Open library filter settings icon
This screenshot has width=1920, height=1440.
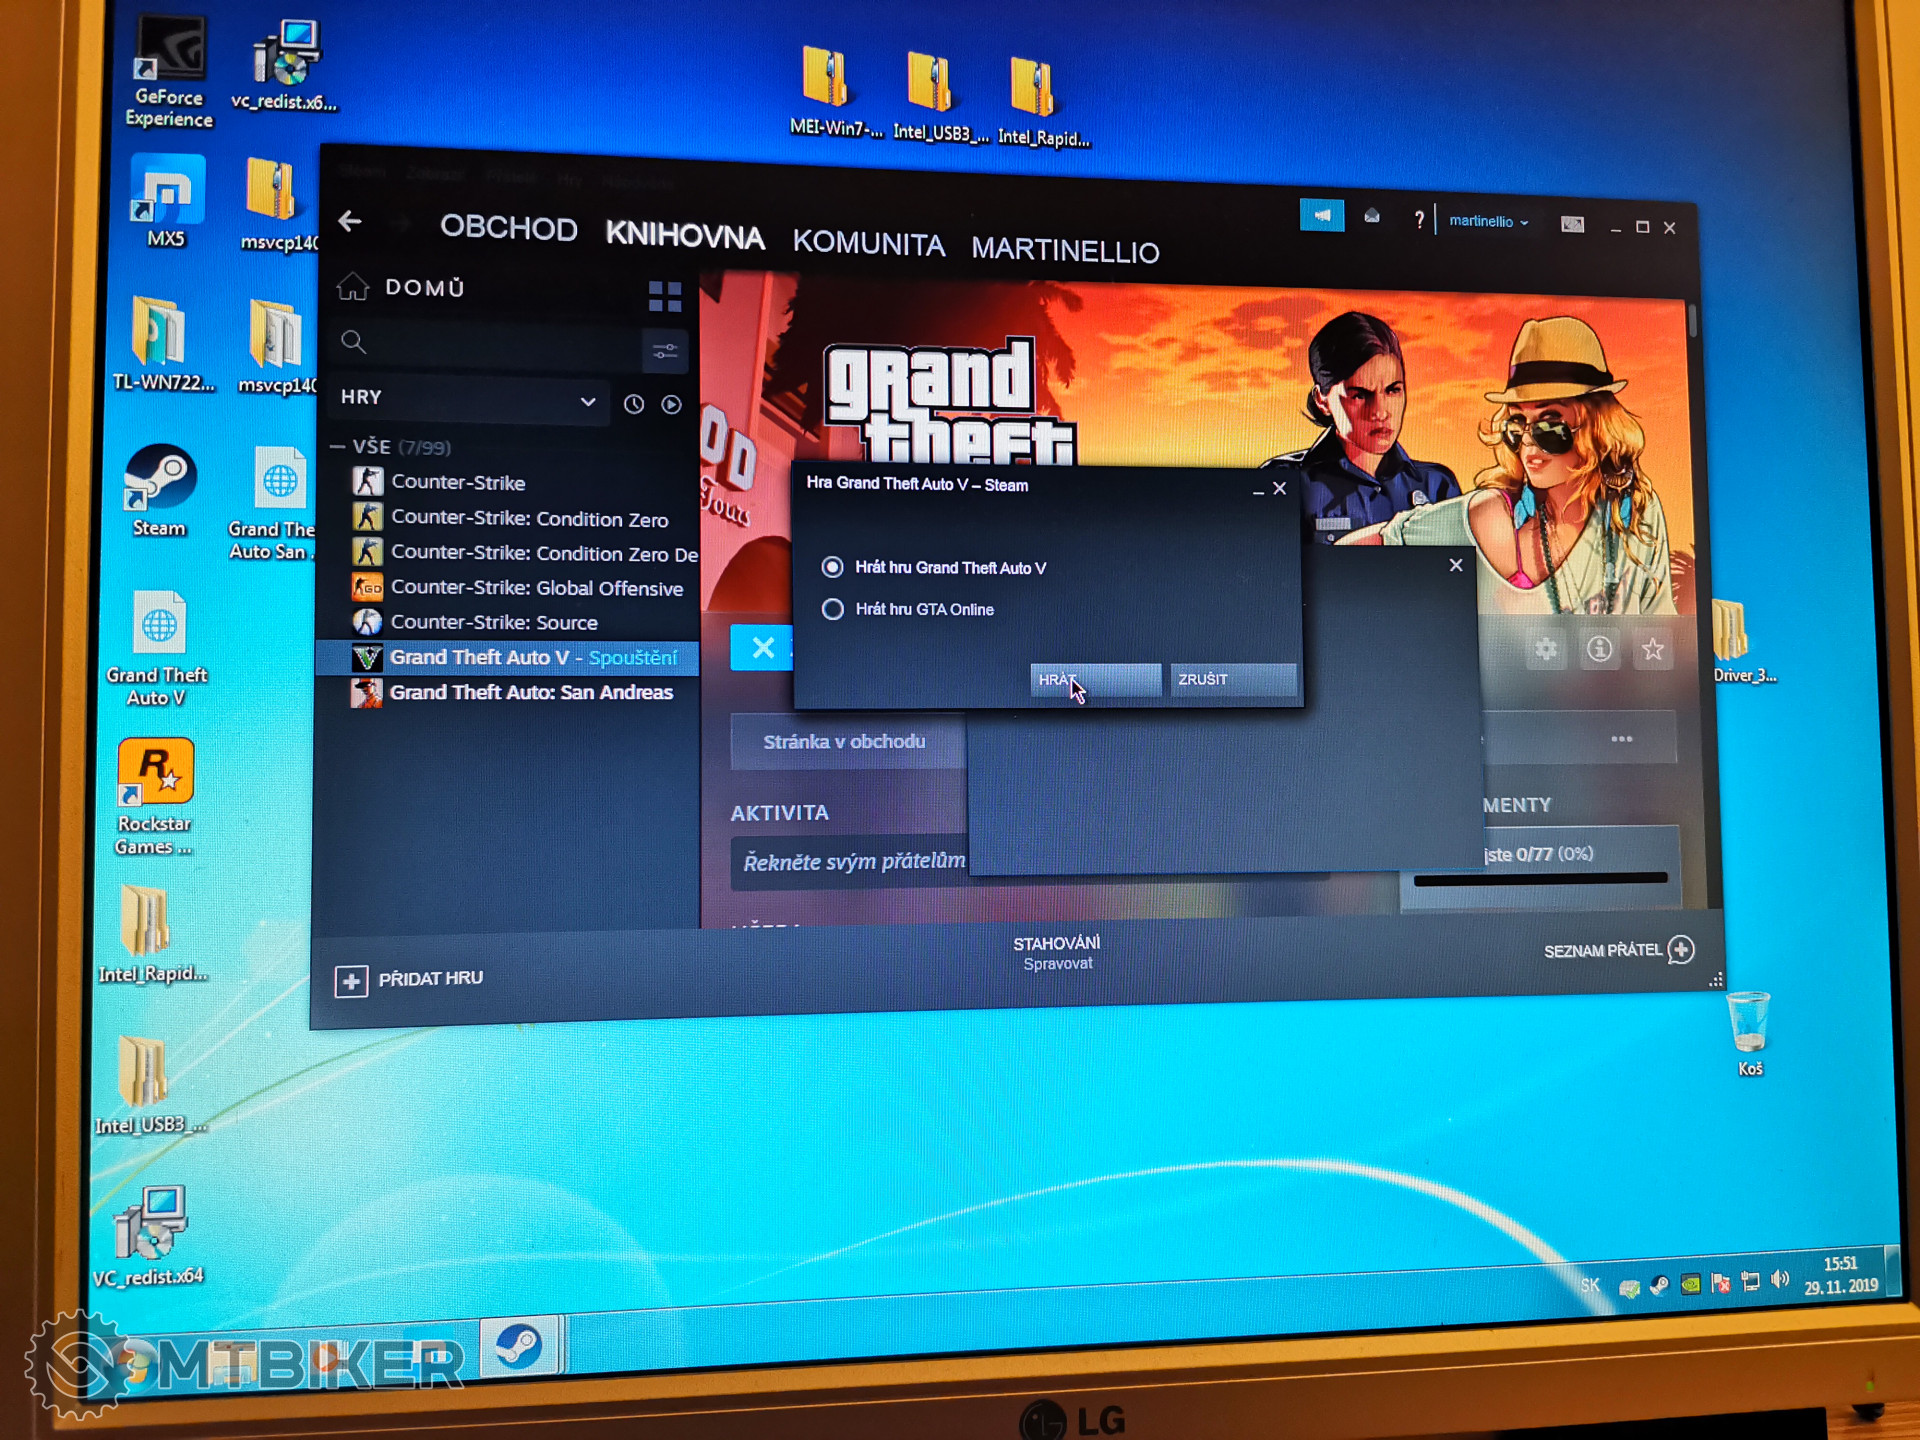pos(664,351)
